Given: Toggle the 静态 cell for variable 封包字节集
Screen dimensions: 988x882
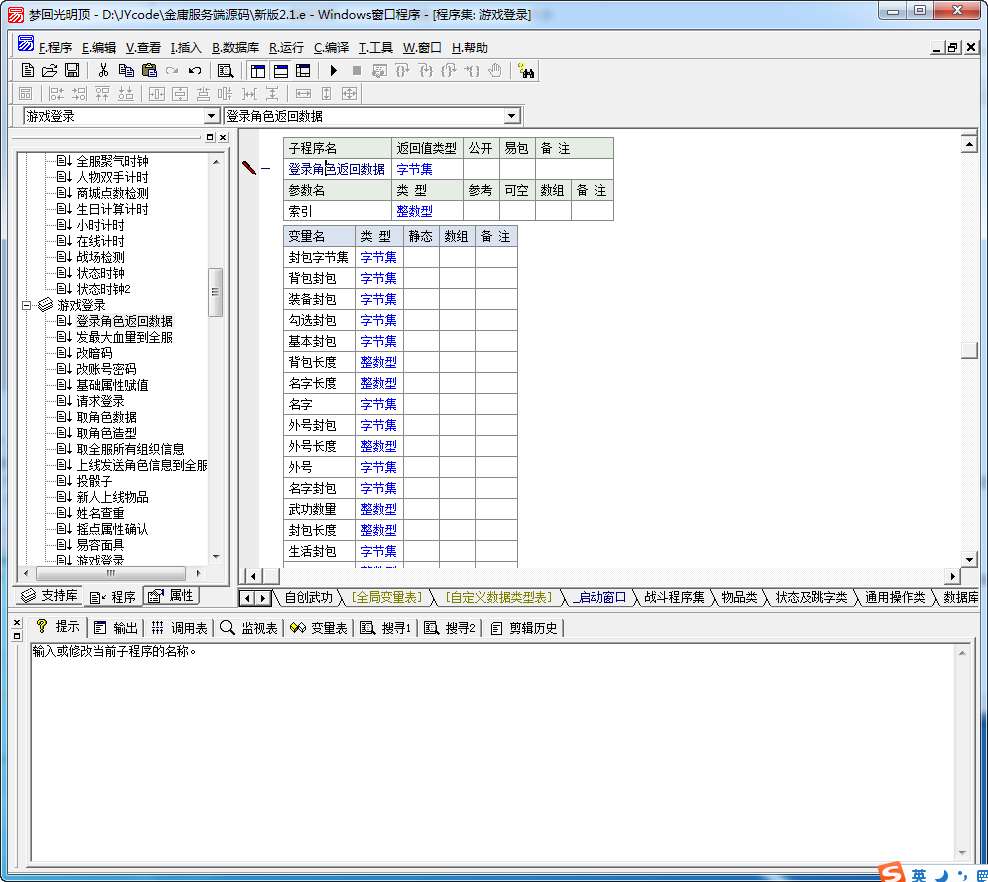Looking at the screenshot, I should tap(421, 257).
